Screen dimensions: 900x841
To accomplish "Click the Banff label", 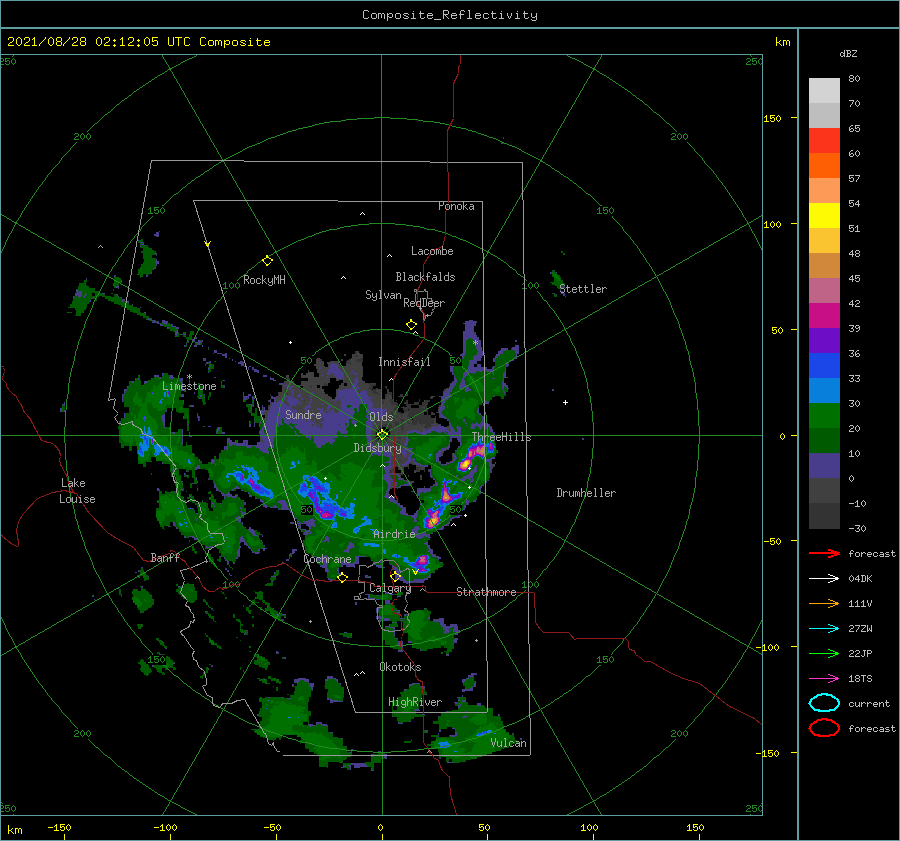I will click(x=165, y=558).
